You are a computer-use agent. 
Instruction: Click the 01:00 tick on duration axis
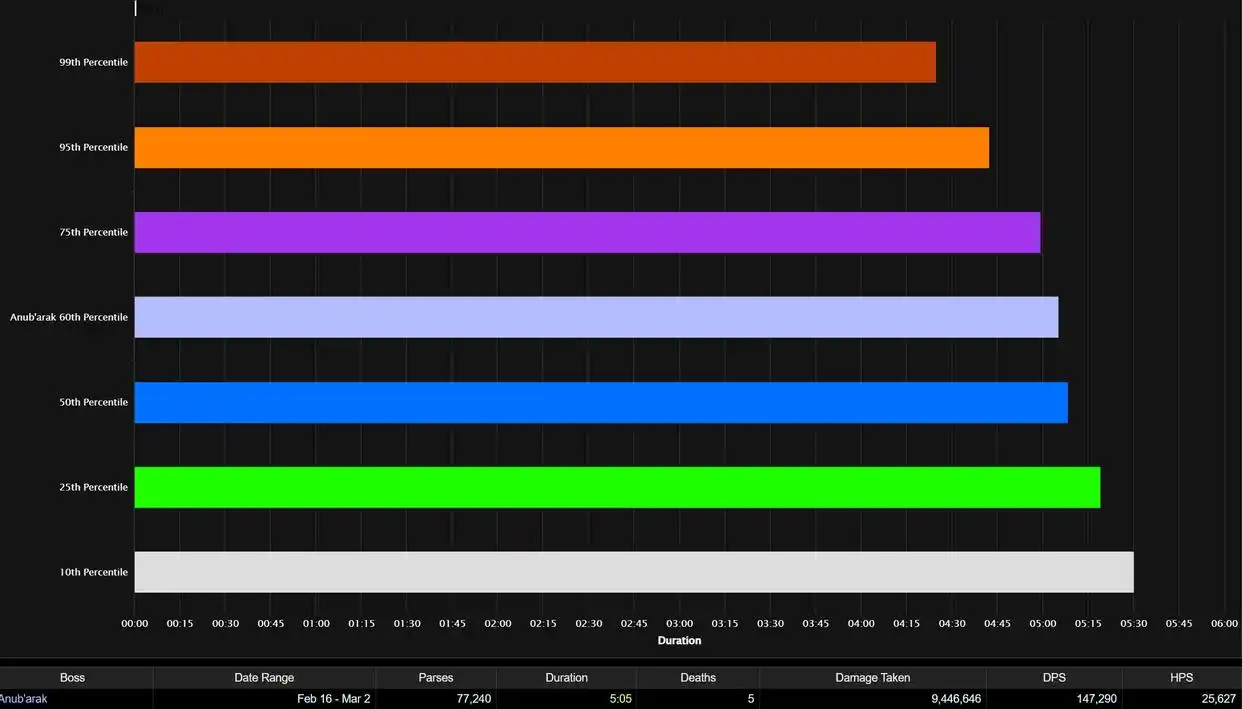pos(316,623)
